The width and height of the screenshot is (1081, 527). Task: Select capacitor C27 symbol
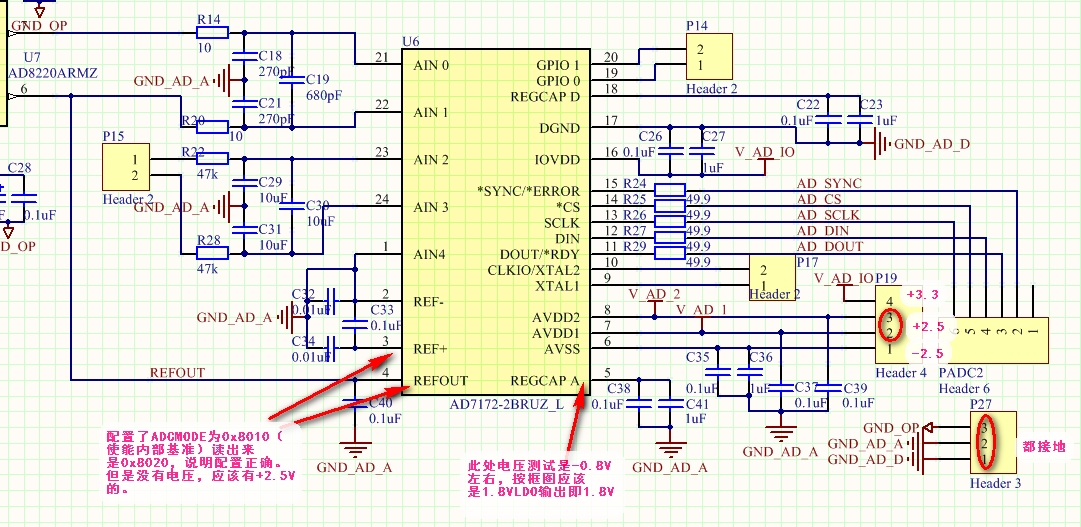tap(701, 151)
